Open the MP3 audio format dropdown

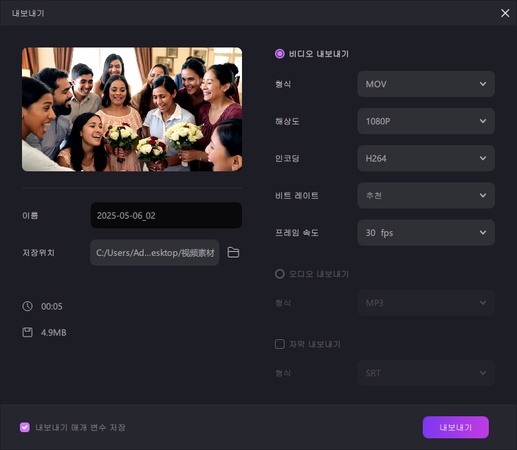click(x=426, y=303)
